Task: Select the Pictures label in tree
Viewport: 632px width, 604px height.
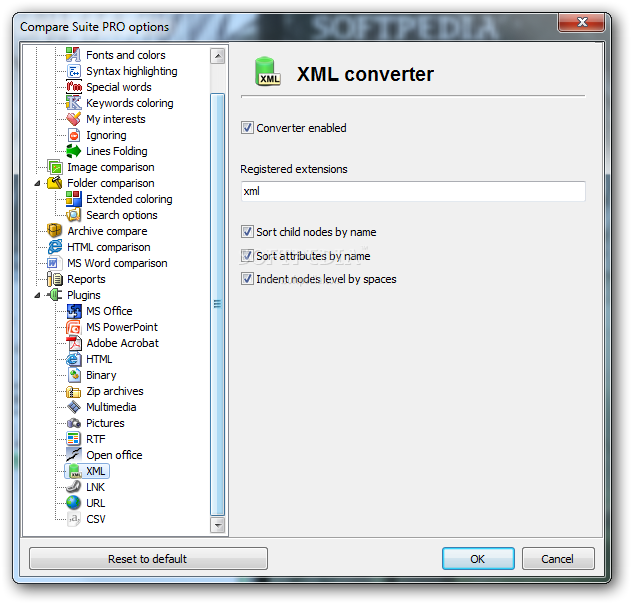Action: [105, 423]
